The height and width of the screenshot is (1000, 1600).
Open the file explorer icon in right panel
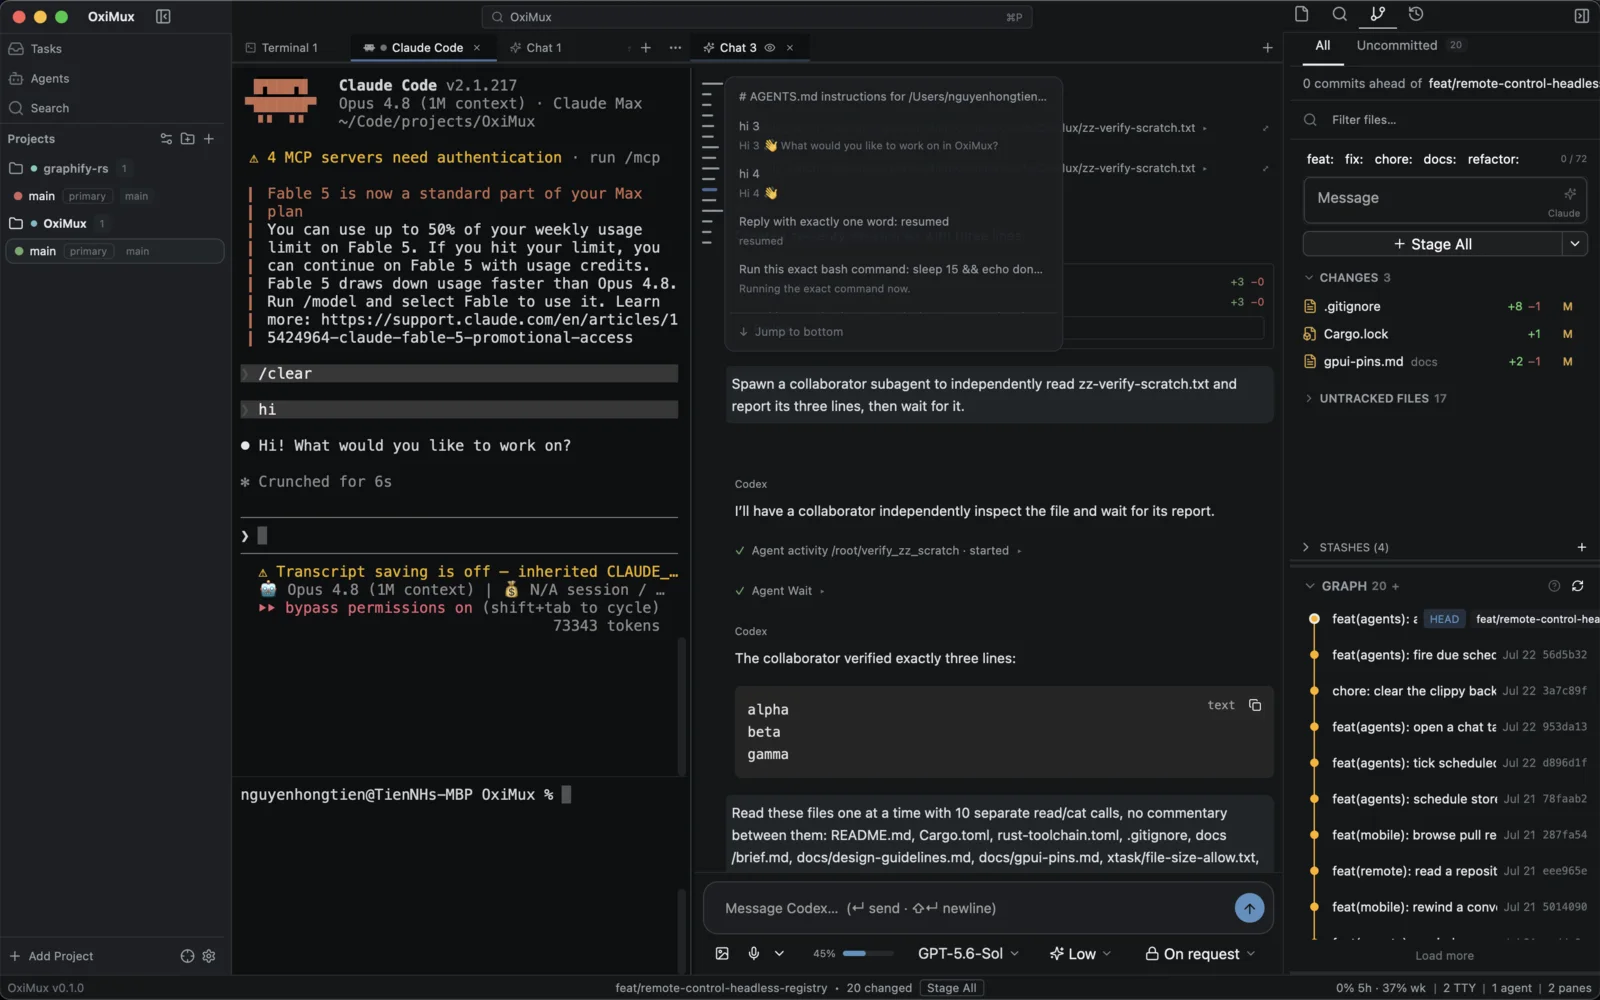click(1301, 14)
